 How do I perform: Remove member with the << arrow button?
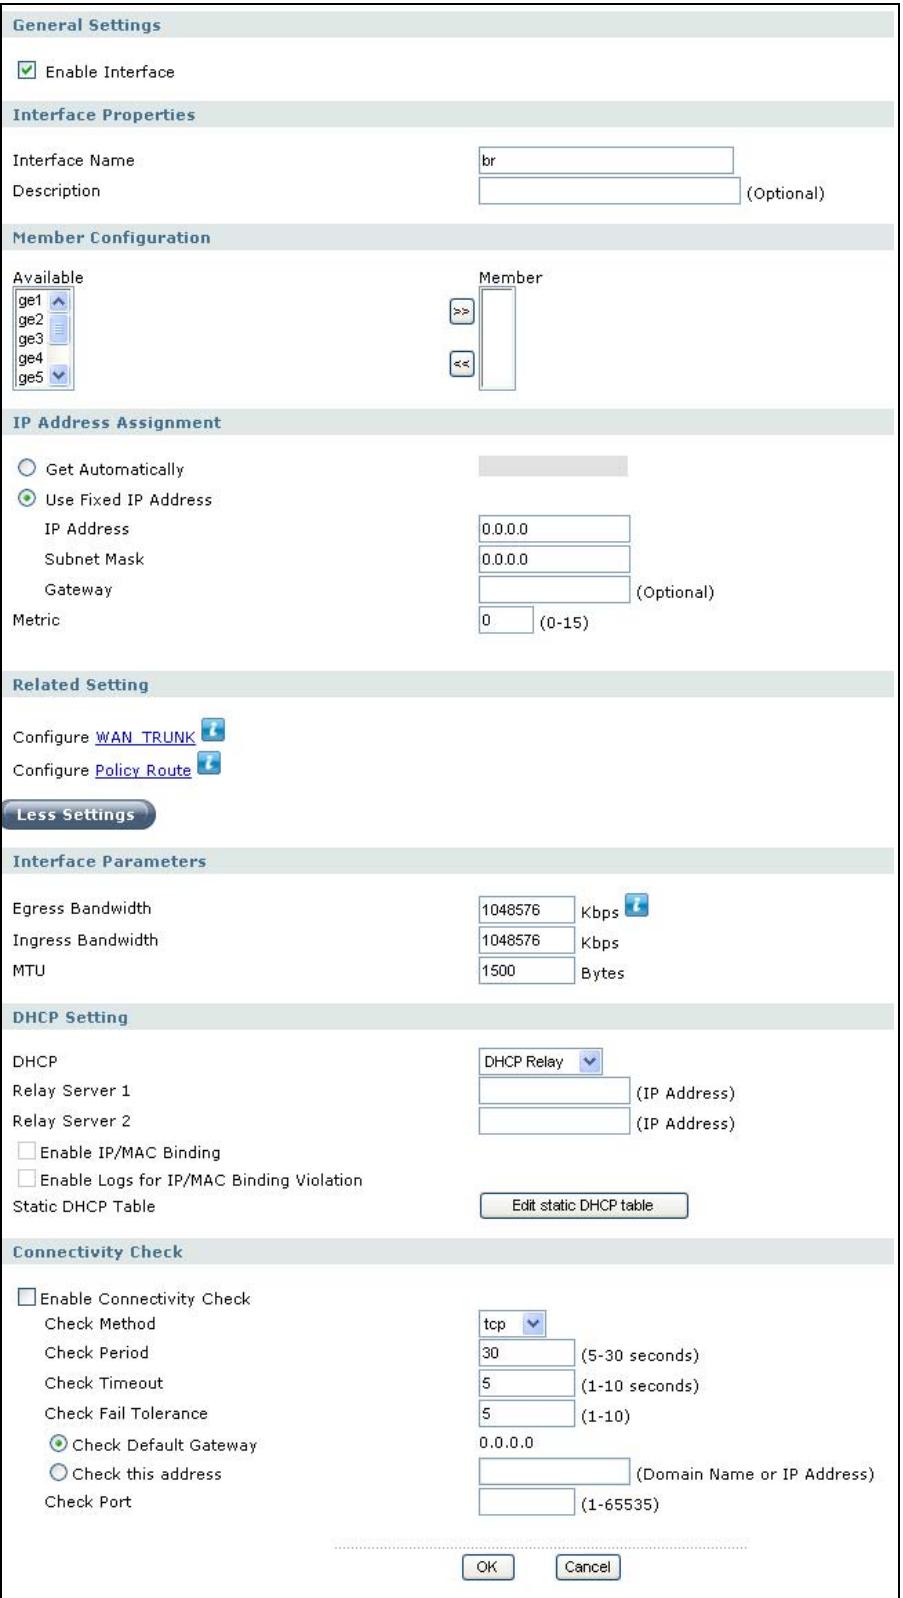[461, 364]
